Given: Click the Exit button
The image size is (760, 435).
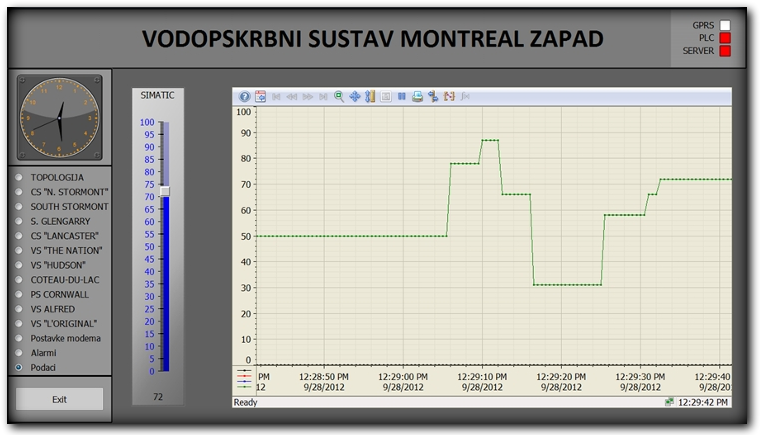Looking at the screenshot, I should tap(60, 399).
